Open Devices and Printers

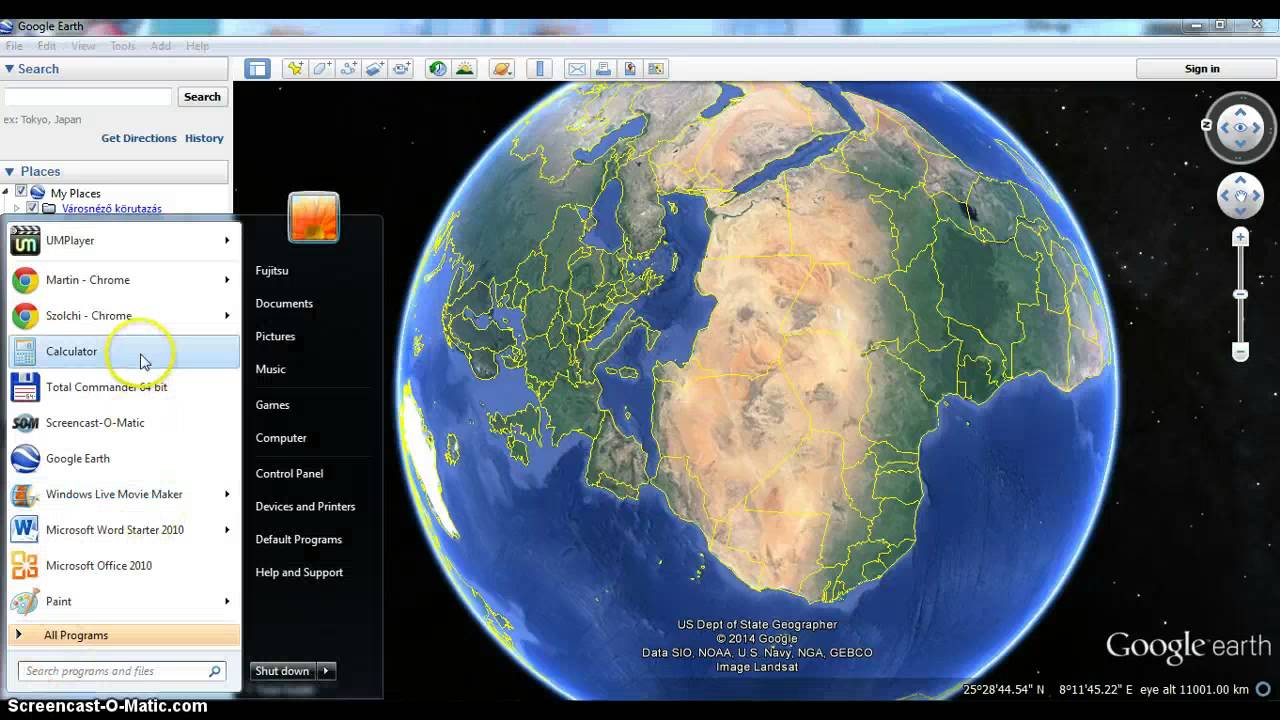click(x=305, y=506)
